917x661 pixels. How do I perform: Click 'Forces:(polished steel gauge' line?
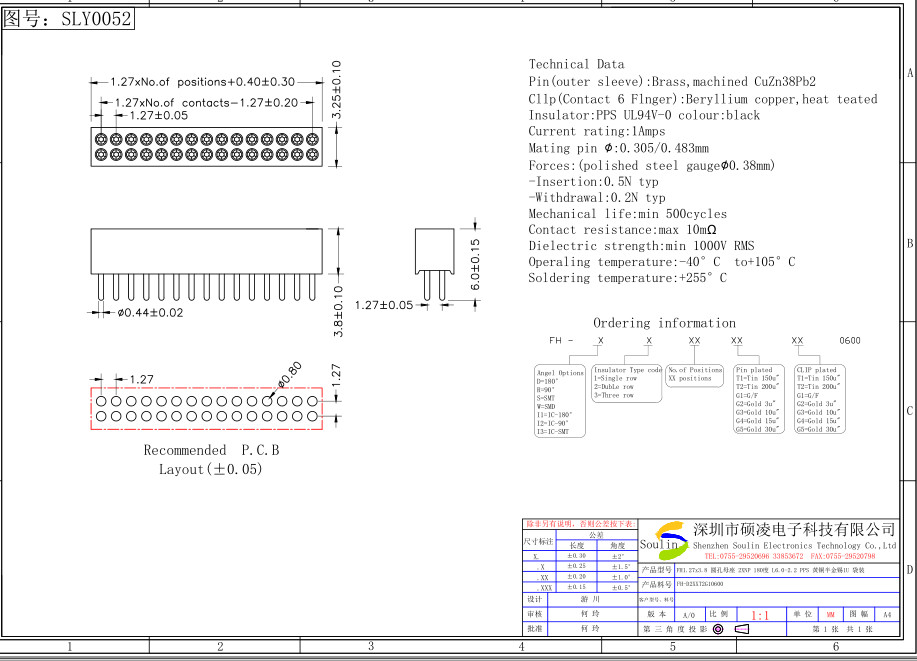click(x=651, y=166)
